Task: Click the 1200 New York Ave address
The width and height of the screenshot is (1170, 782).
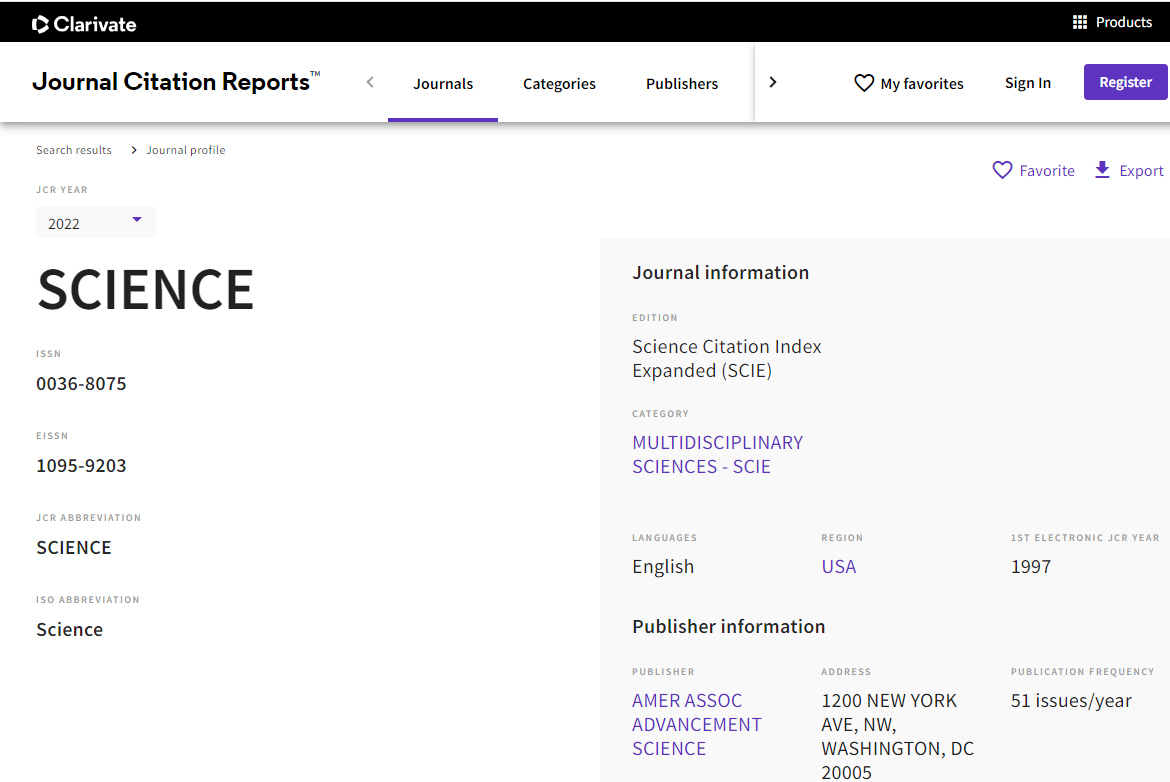Action: point(898,736)
